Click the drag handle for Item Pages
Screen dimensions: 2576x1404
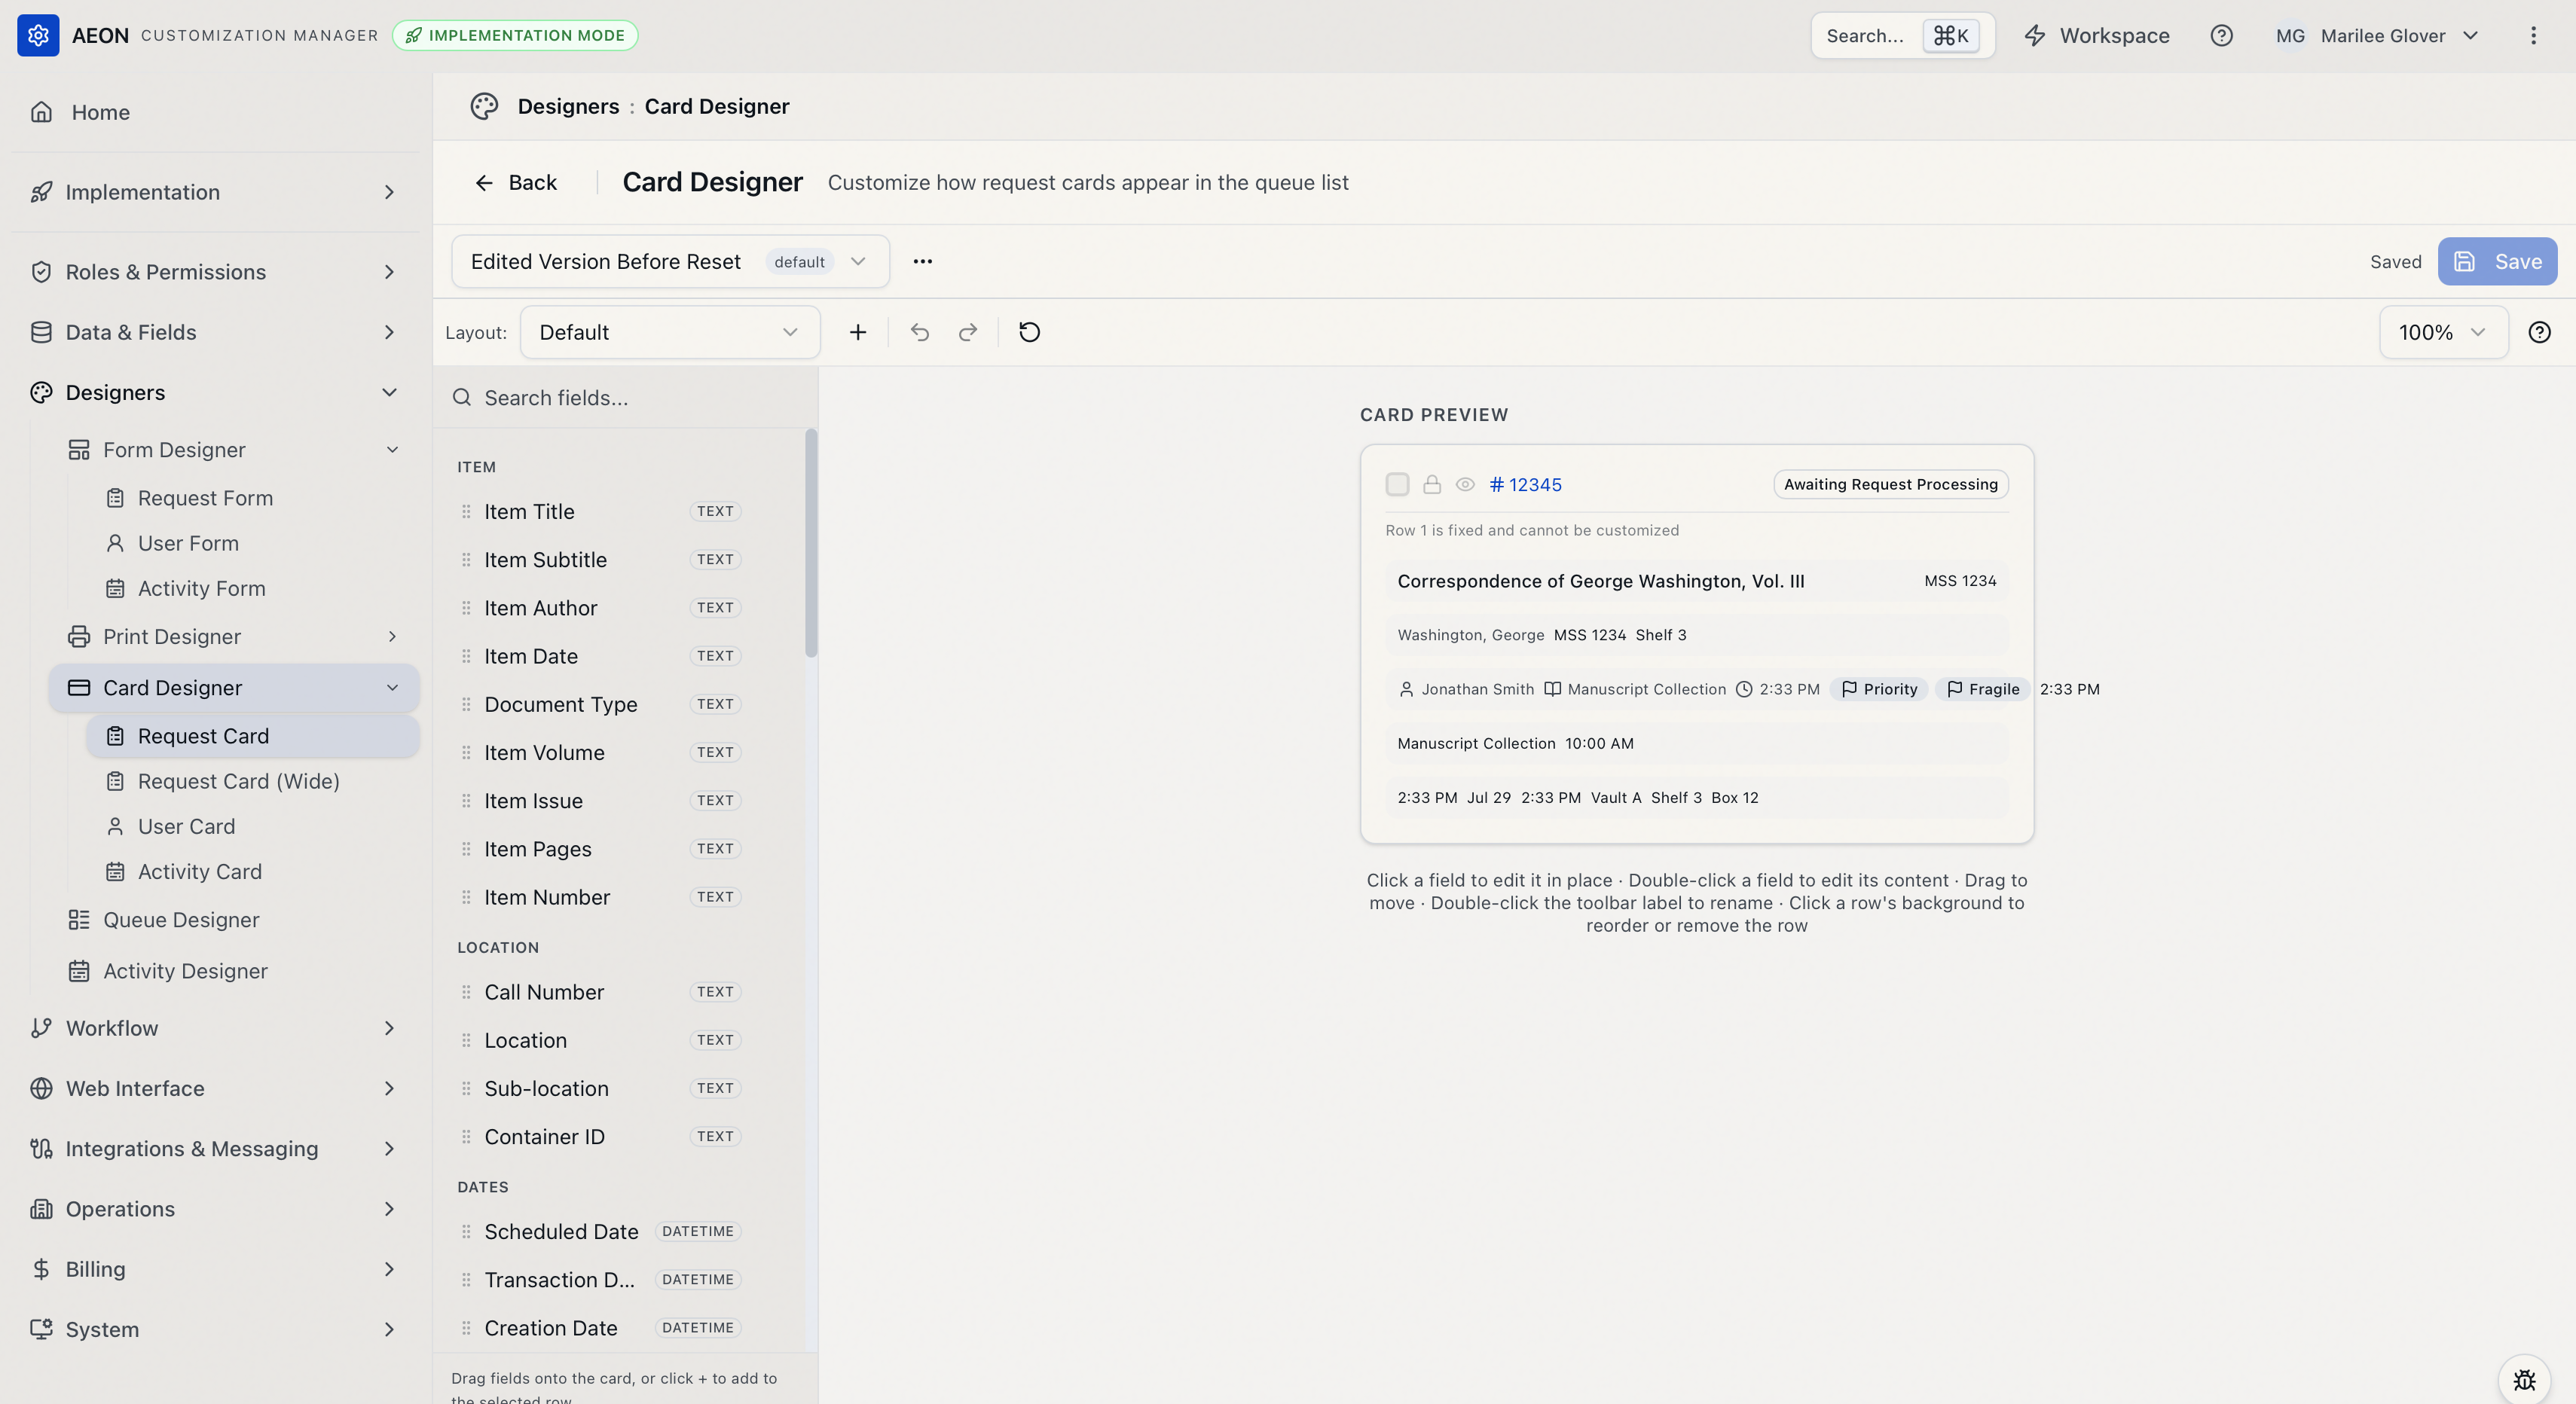[466, 848]
